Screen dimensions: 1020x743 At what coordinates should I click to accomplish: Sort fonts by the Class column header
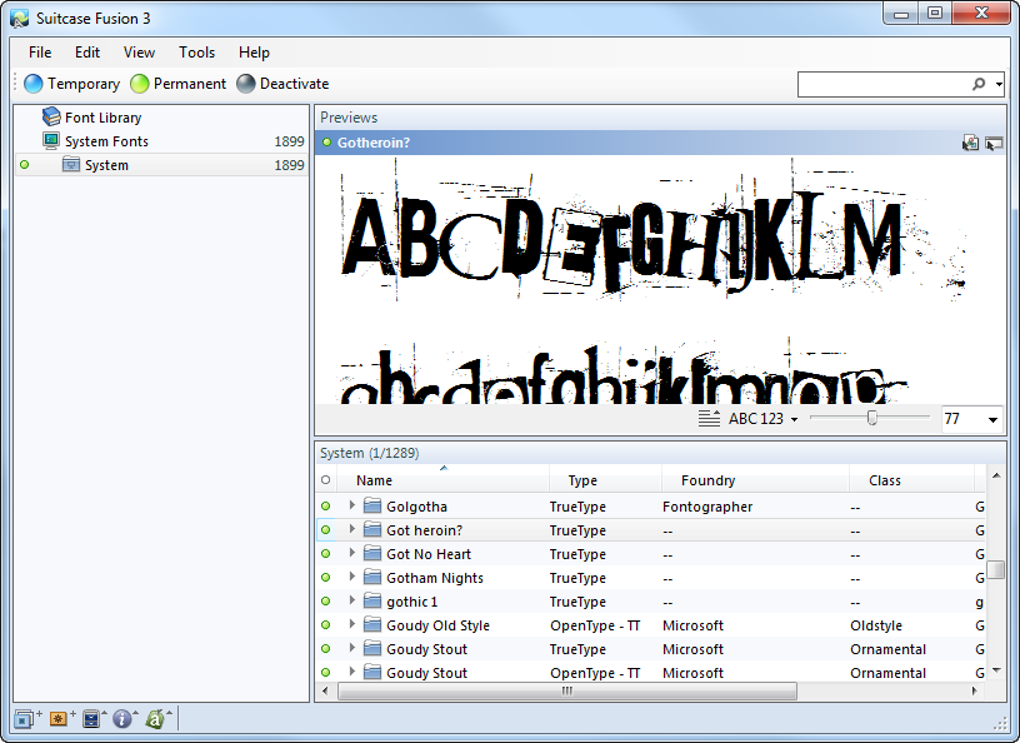(911, 480)
